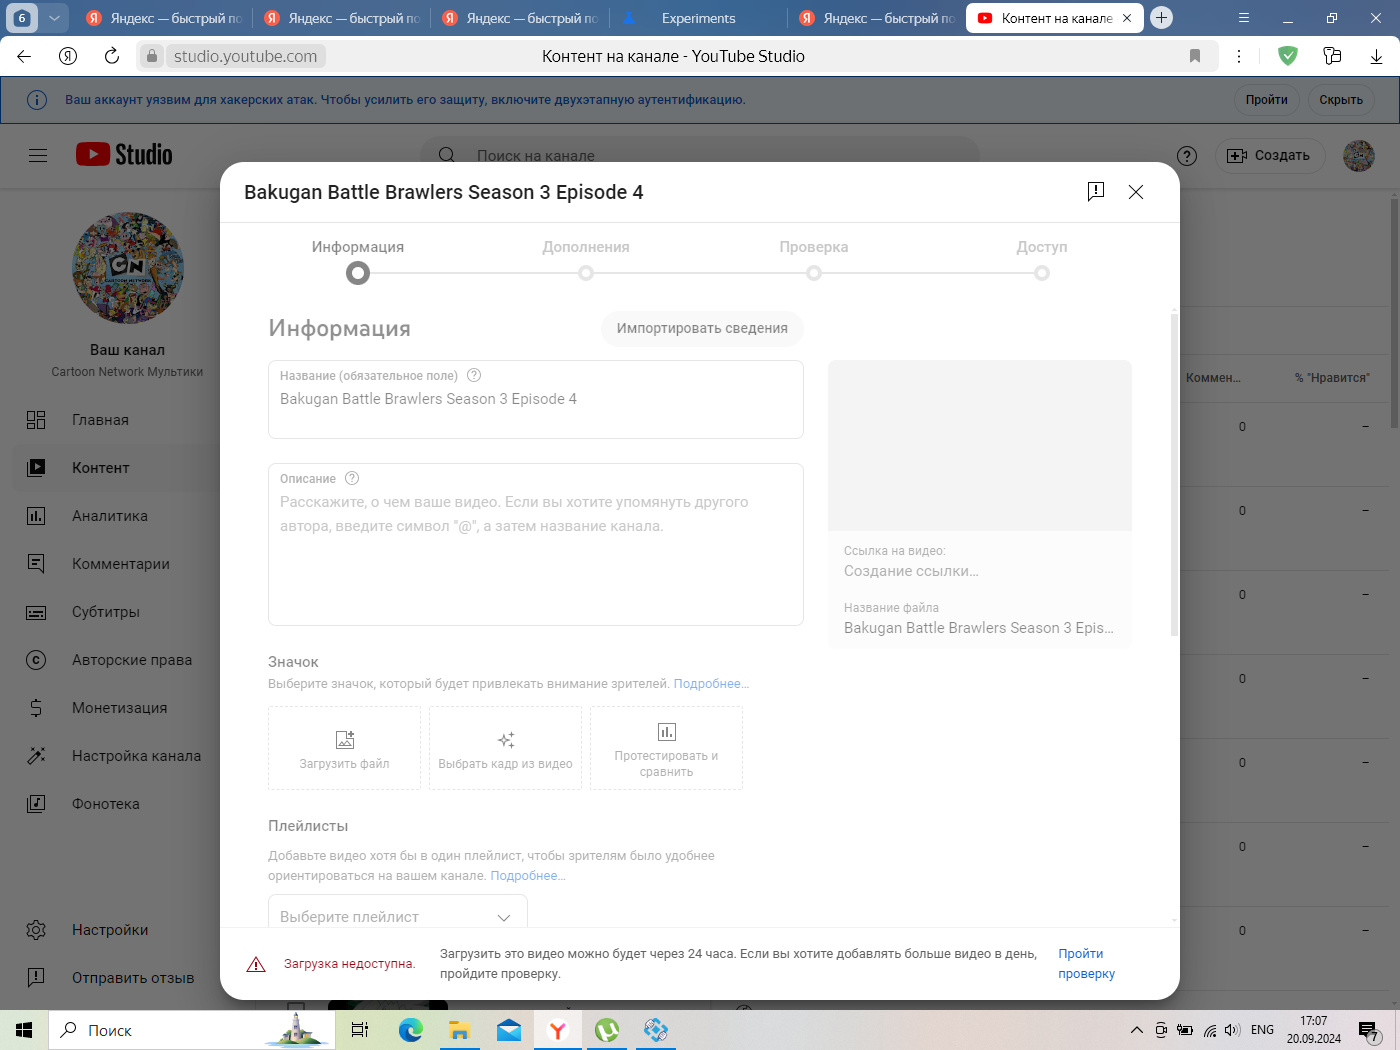Open Microsoft Edge from the taskbar
This screenshot has width=1400, height=1050.
tap(410, 1030)
